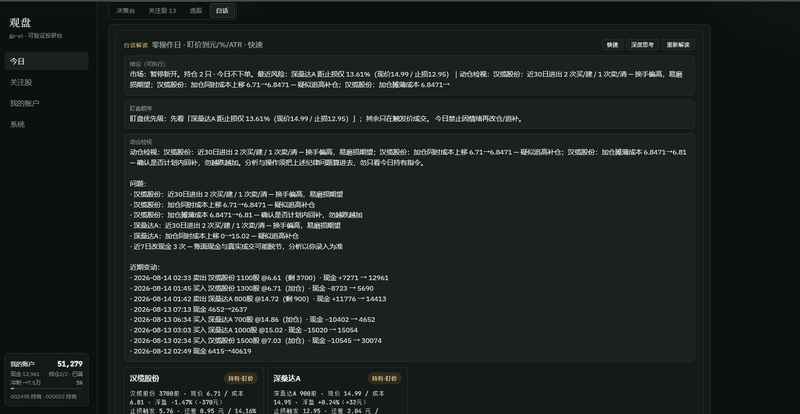Viewport: 800px width, 414px height.
Task: Click the 重新解读 button
Action: click(x=678, y=45)
